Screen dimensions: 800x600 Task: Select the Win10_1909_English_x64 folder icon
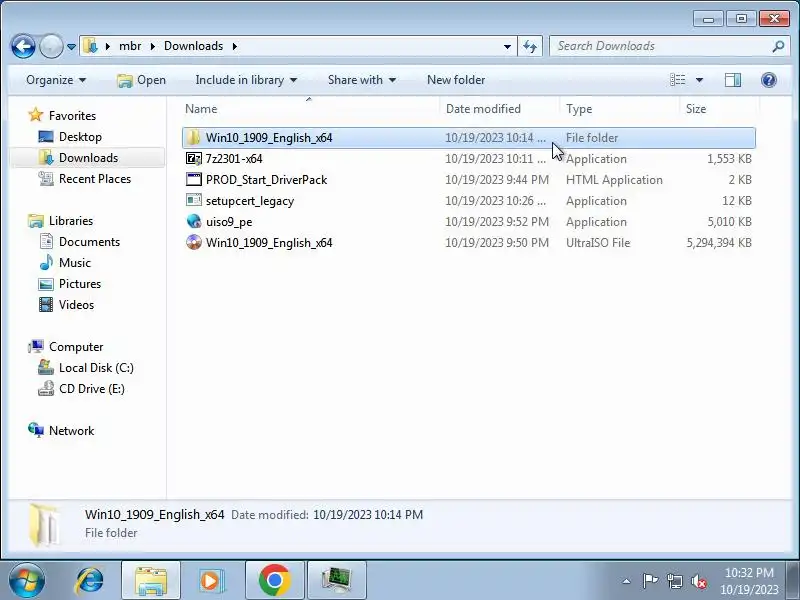(193, 138)
